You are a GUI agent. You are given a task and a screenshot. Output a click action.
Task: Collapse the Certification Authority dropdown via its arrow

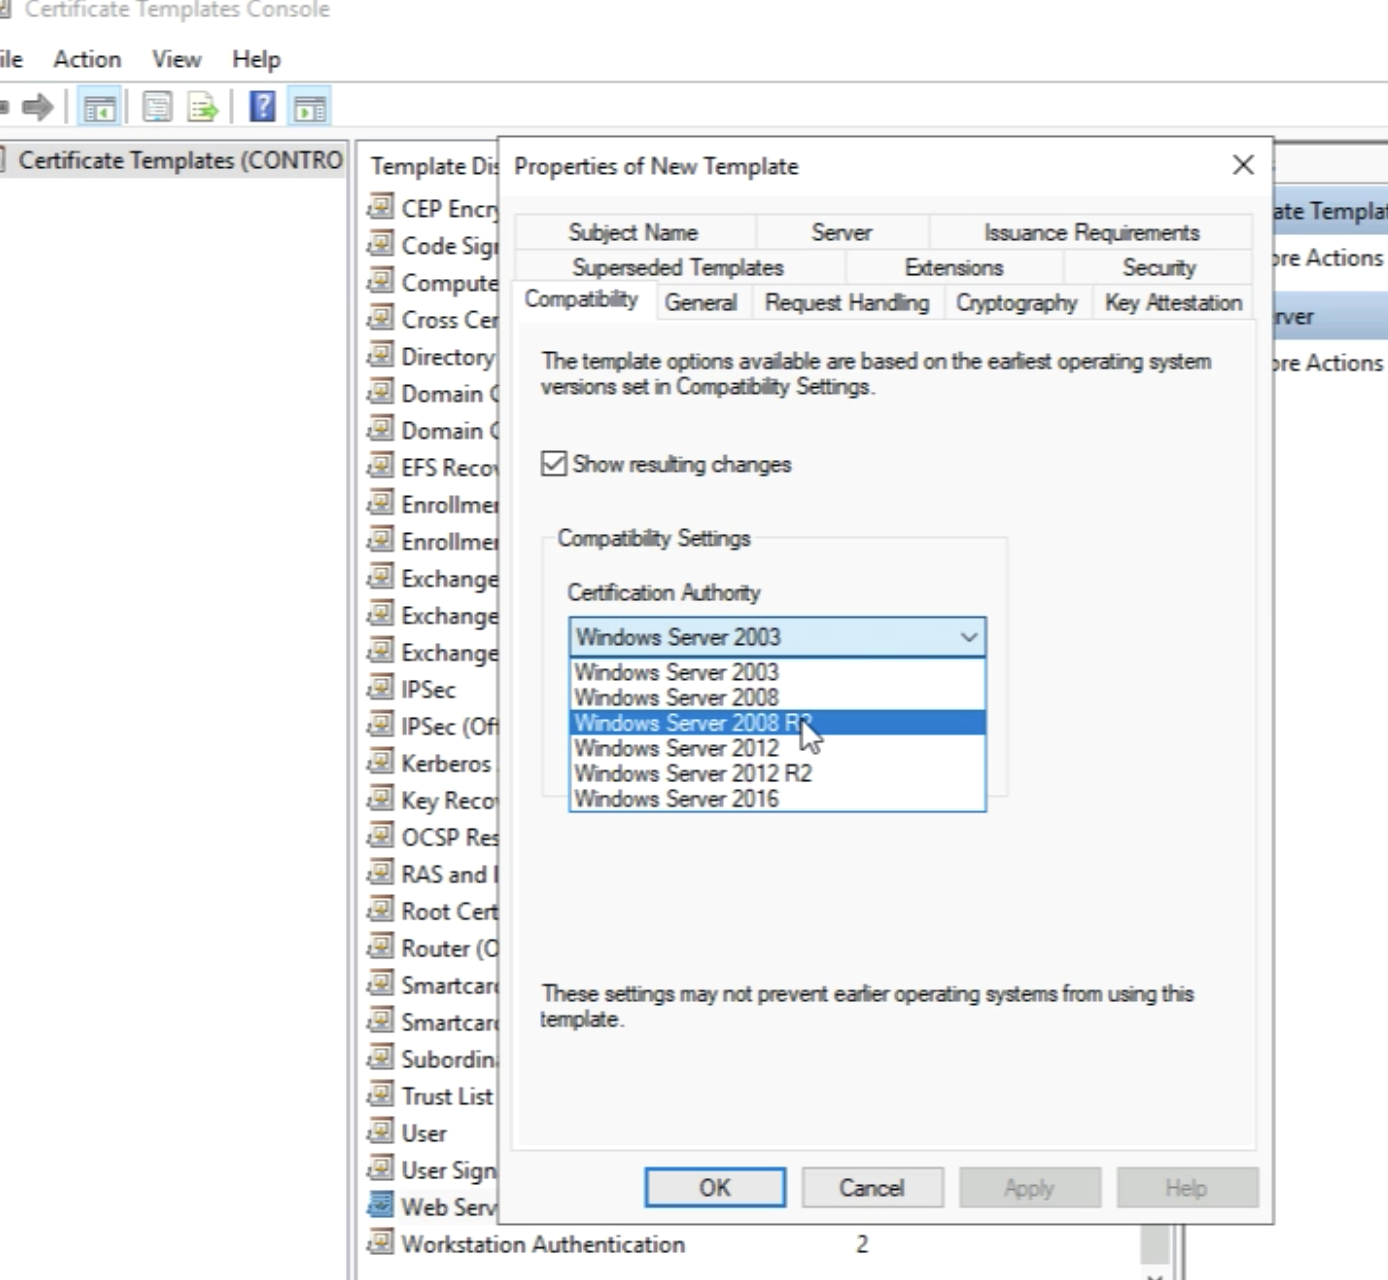pyautogui.click(x=968, y=637)
